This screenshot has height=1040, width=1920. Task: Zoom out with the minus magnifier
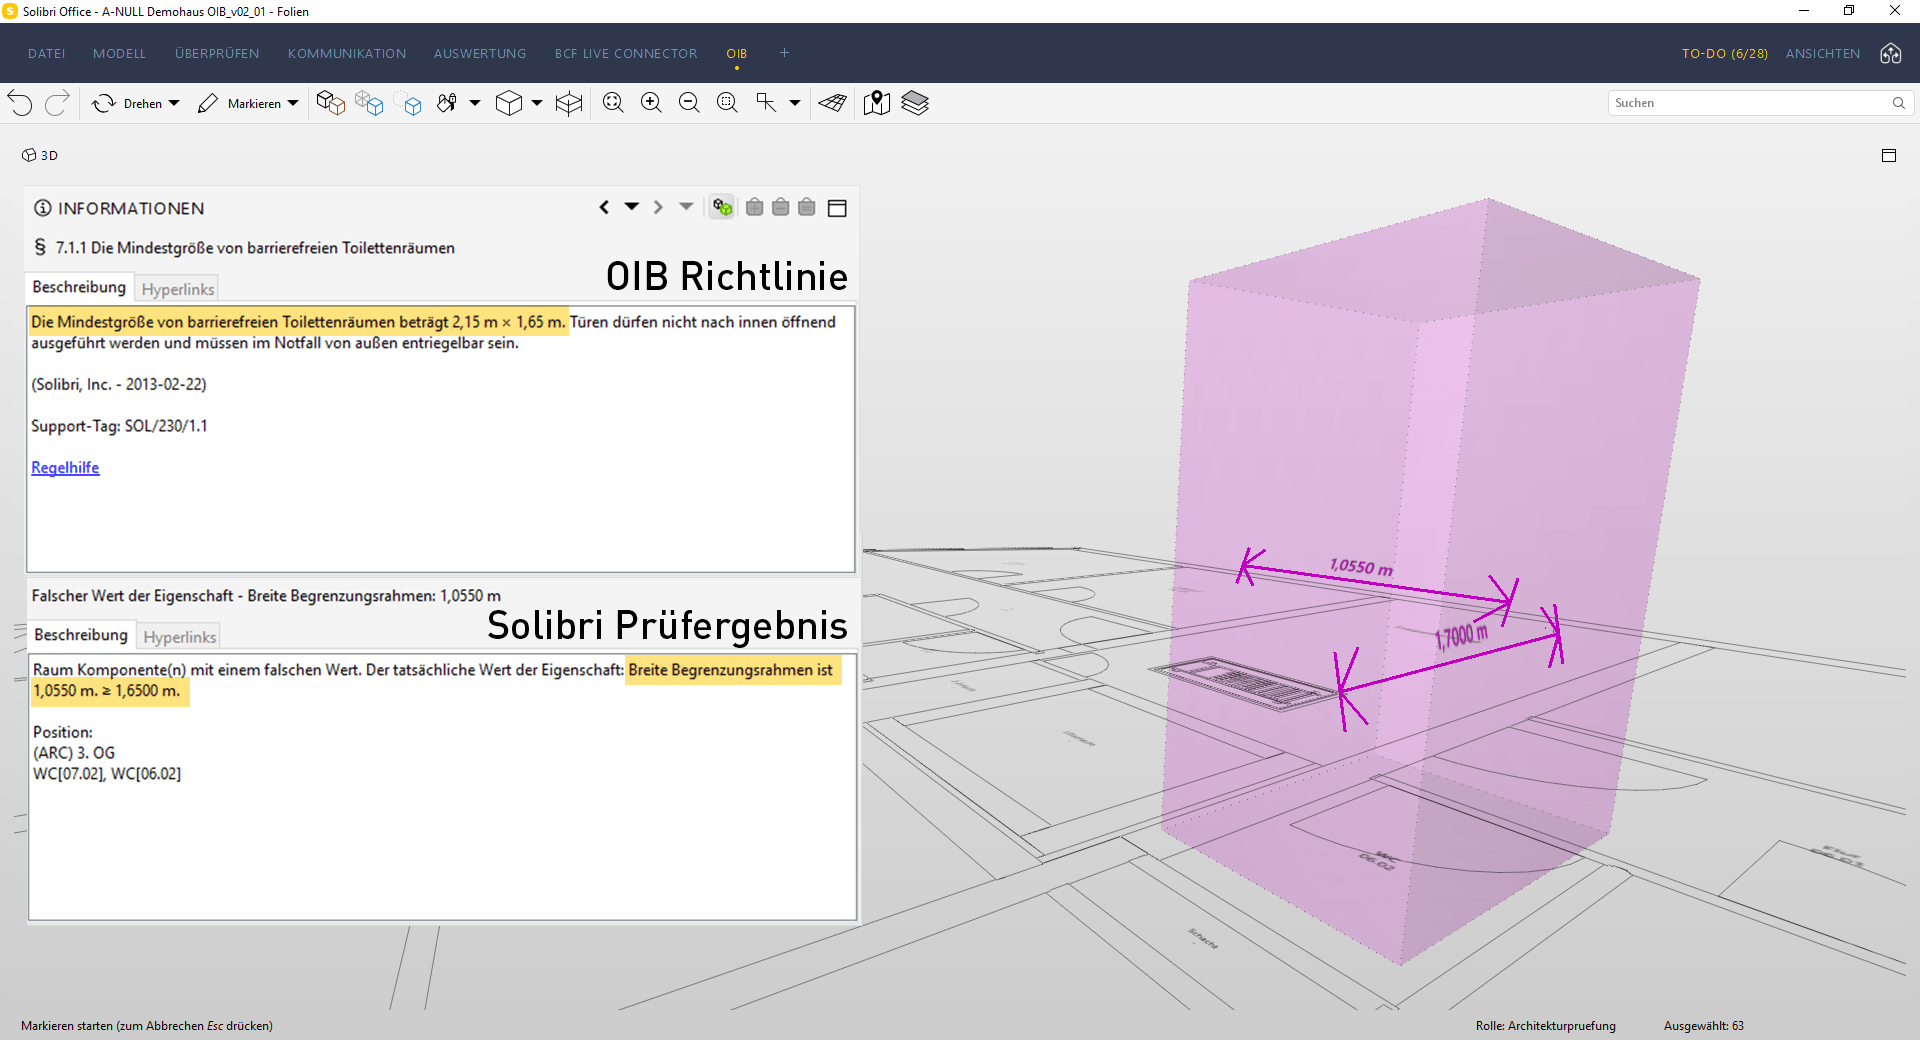[690, 103]
